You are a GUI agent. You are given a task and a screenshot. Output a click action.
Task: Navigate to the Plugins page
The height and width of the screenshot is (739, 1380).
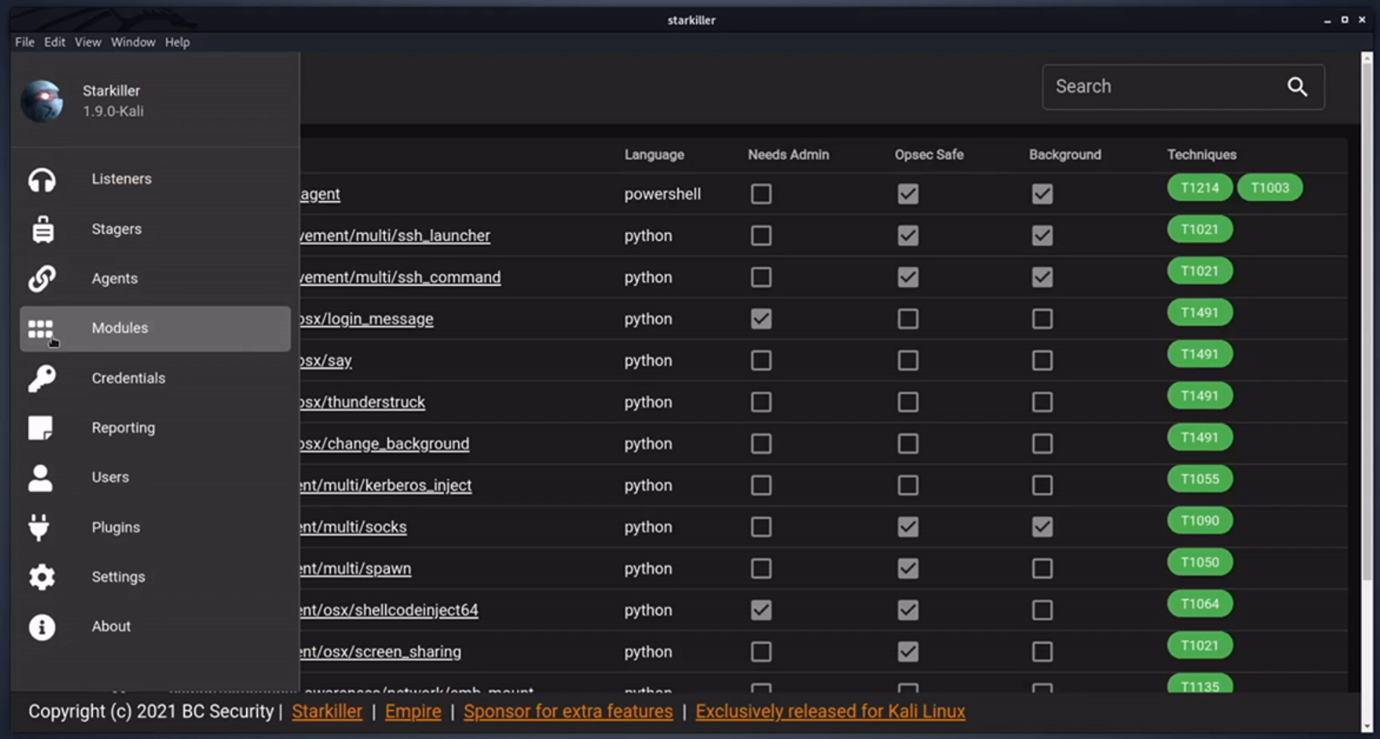click(x=116, y=527)
